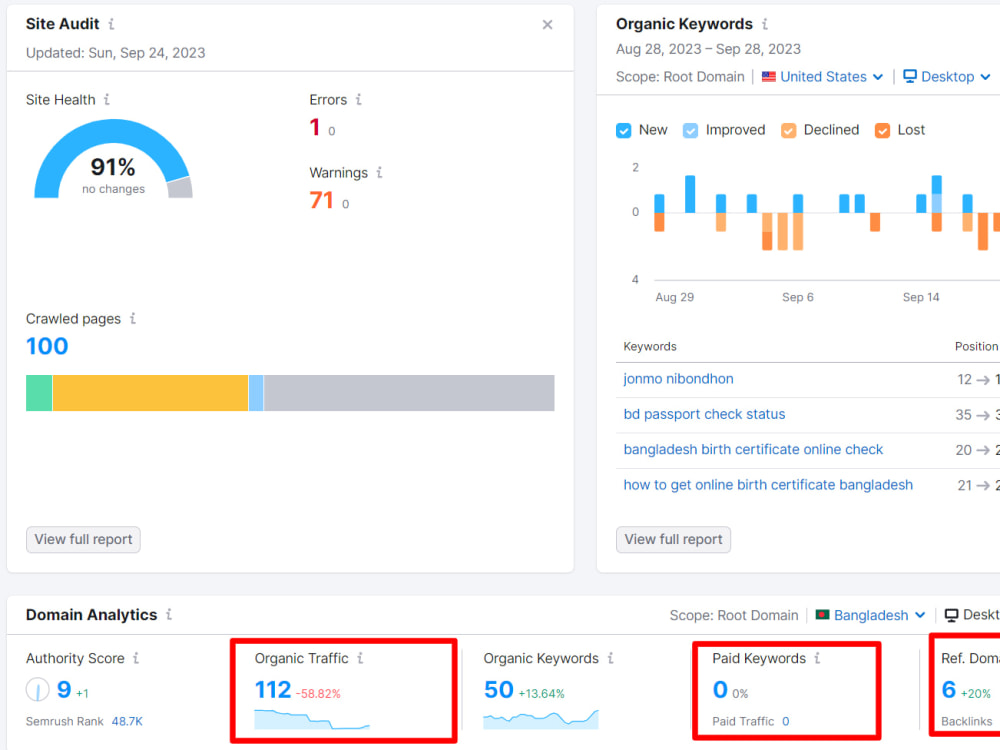
Task: Uncheck the New keywords checkbox
Action: (x=624, y=131)
